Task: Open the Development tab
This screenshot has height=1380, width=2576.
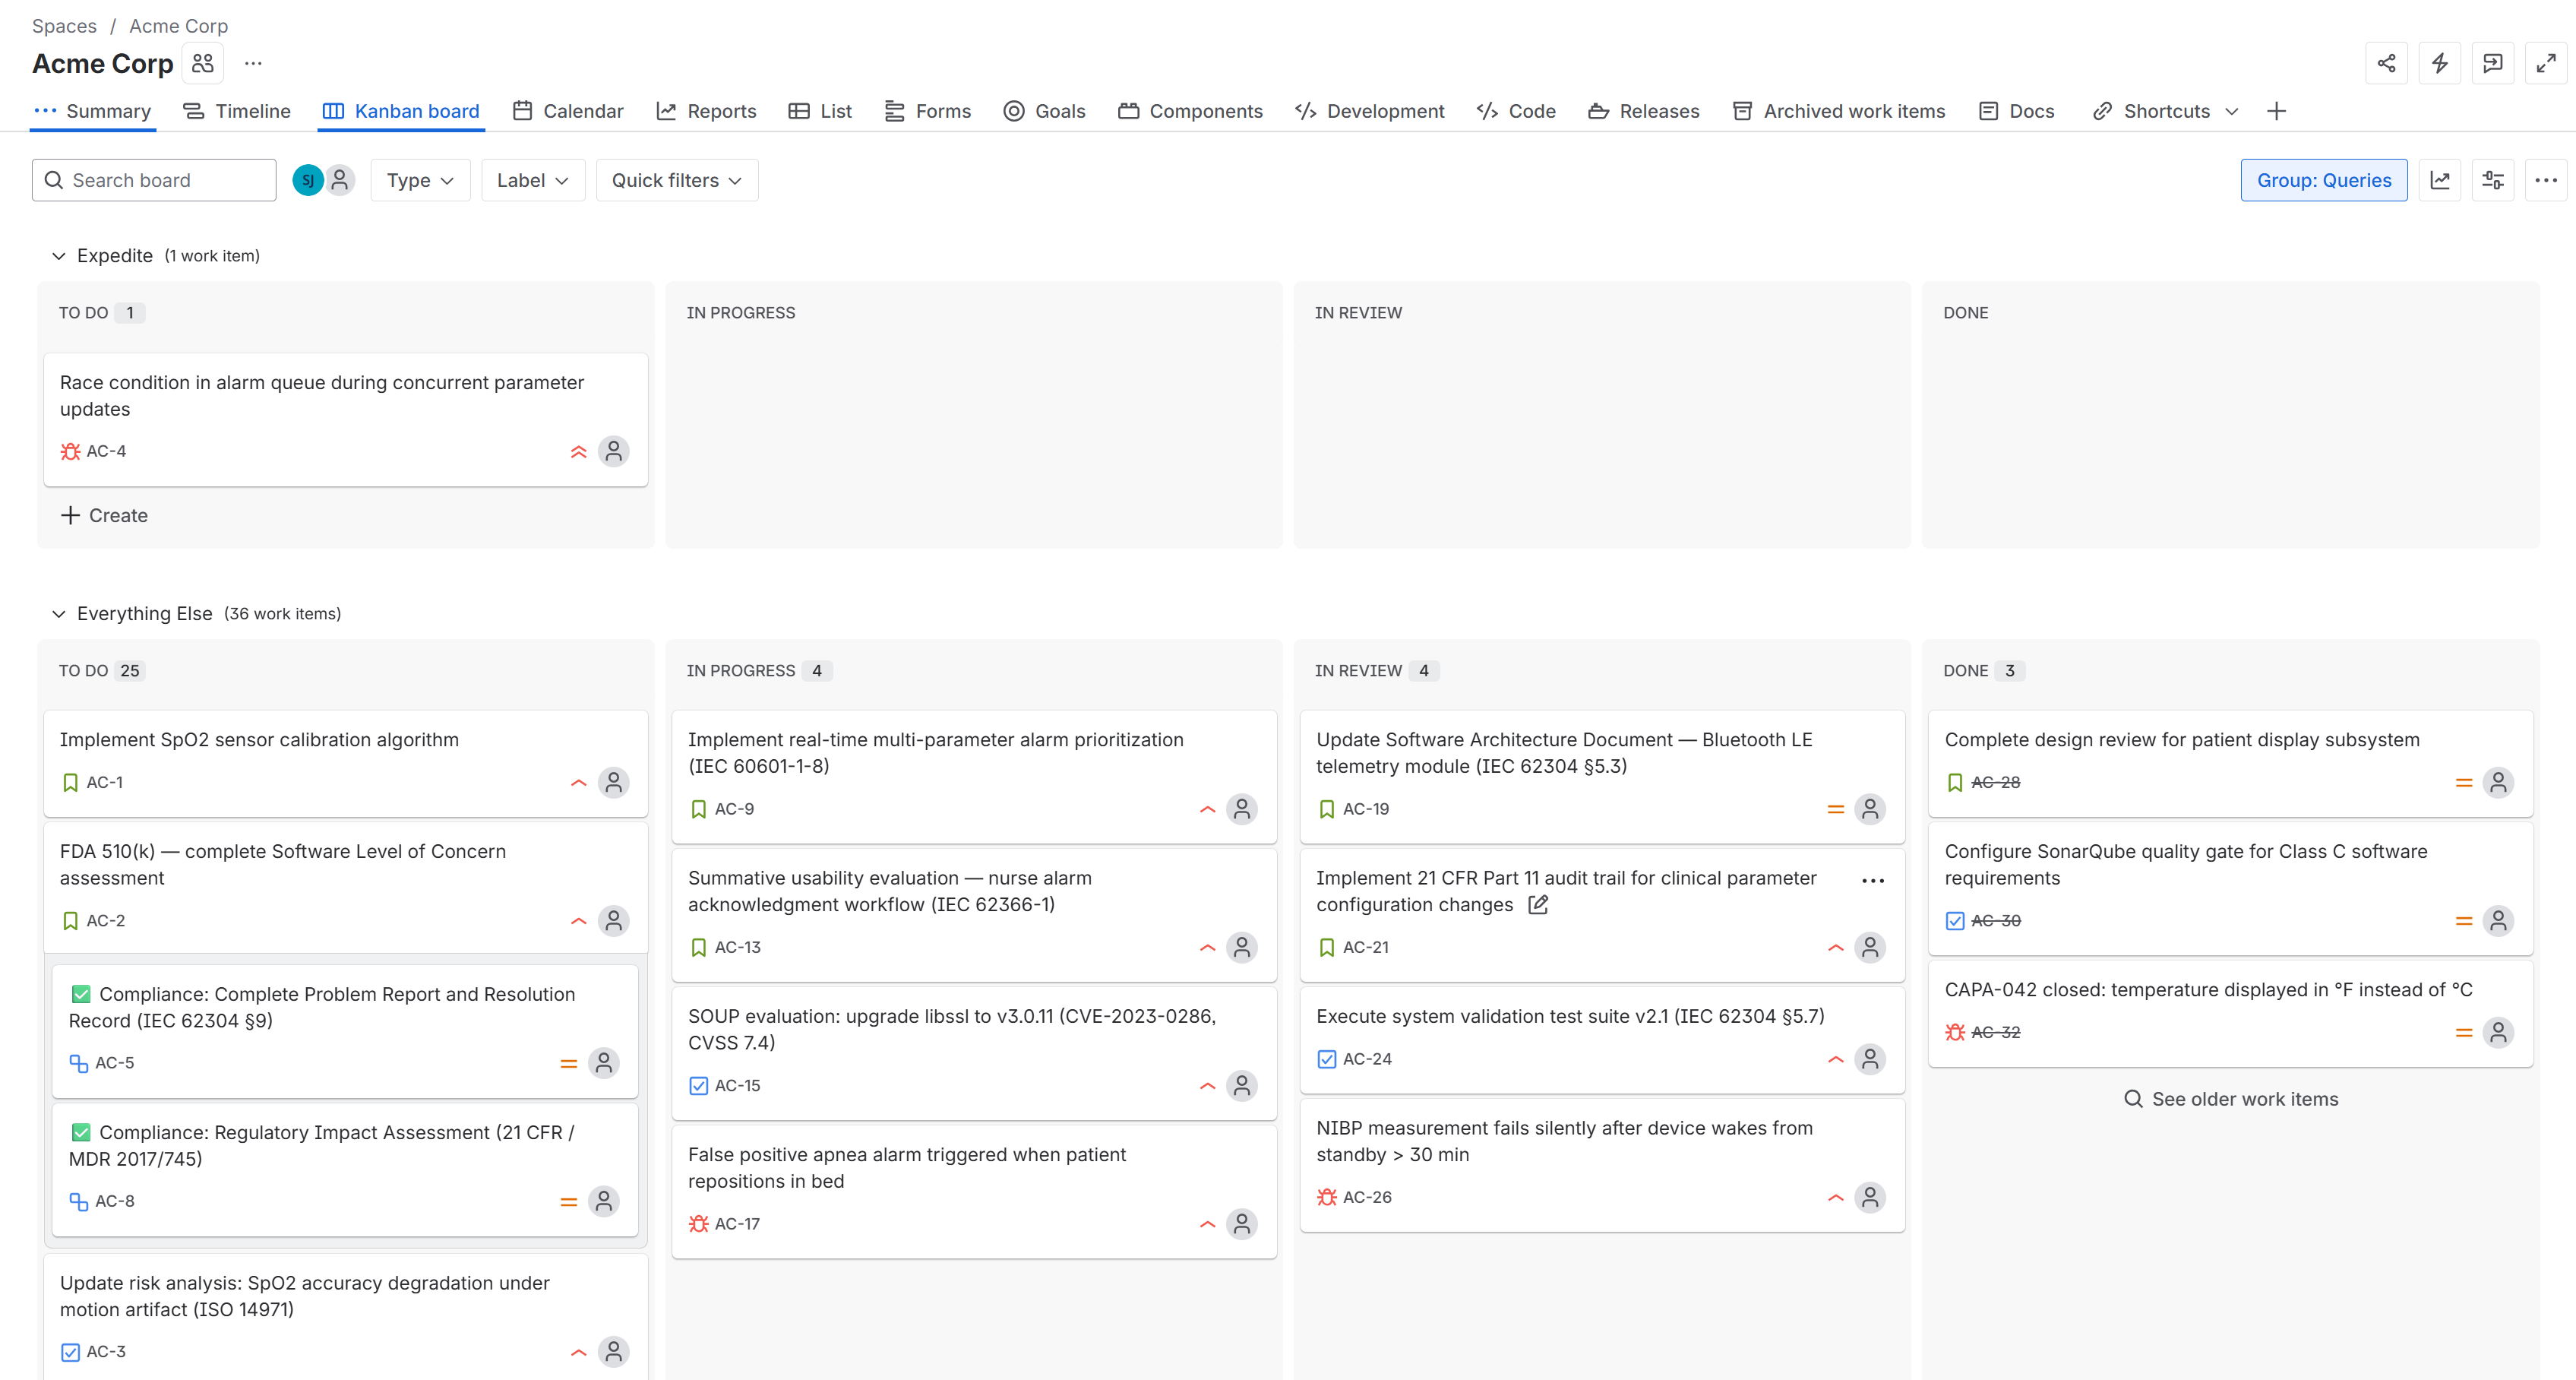Action: tap(1369, 111)
